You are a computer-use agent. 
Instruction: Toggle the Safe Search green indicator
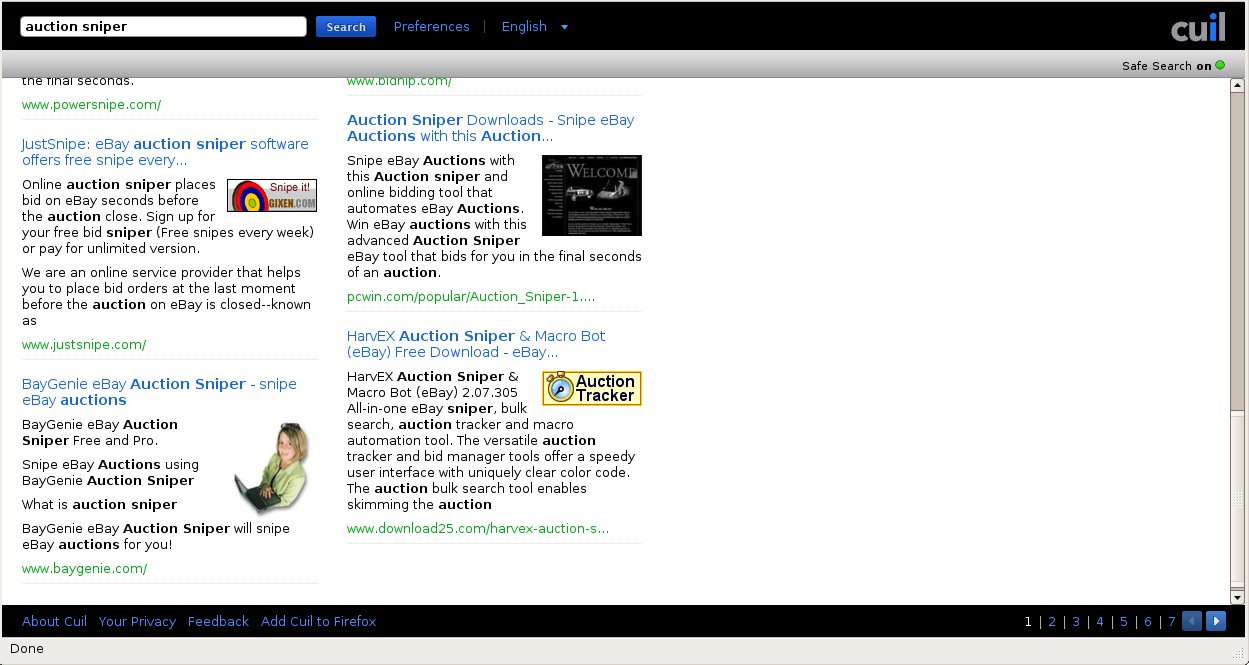click(1220, 65)
